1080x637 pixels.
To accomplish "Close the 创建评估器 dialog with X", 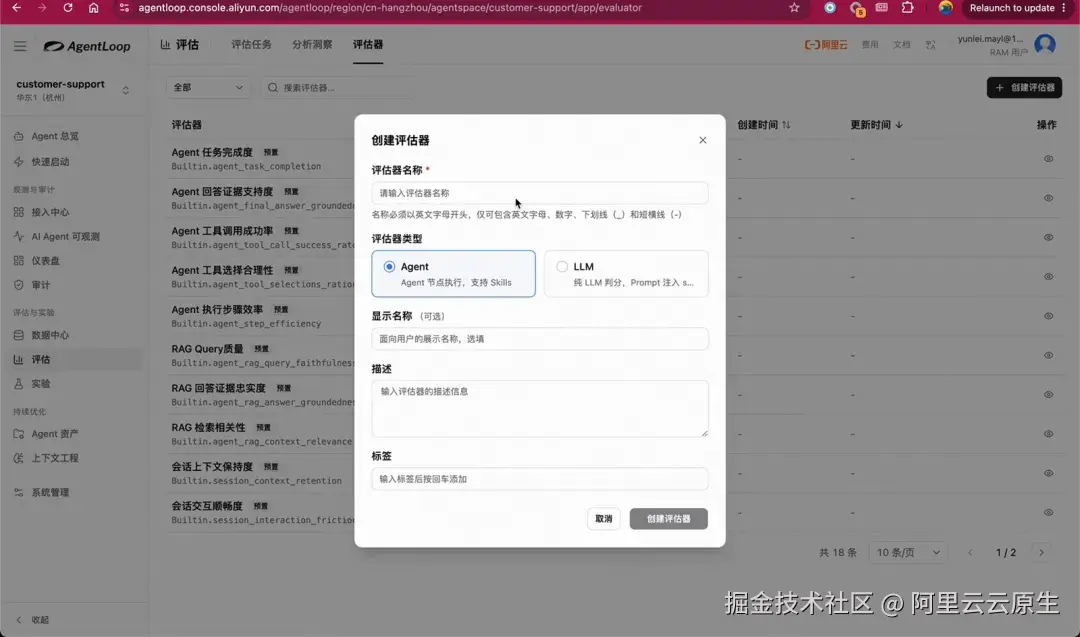I will click(x=703, y=140).
